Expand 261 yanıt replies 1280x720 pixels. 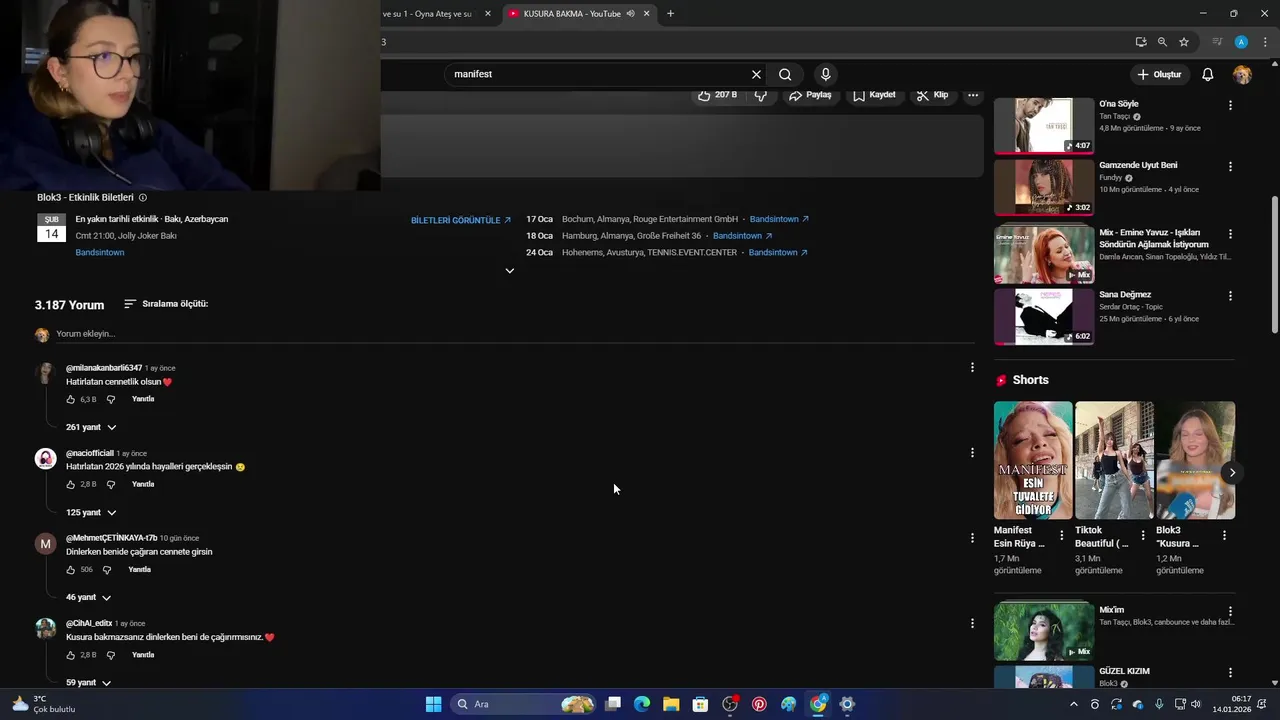(91, 427)
